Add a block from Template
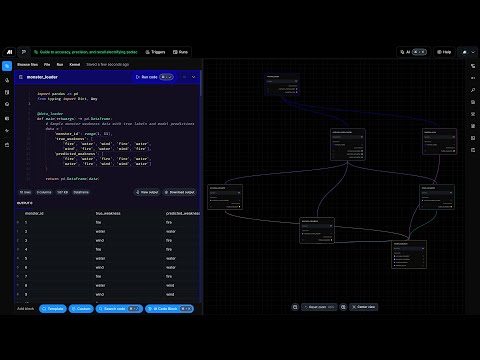Viewport: 480px width, 360px height. pos(53,309)
